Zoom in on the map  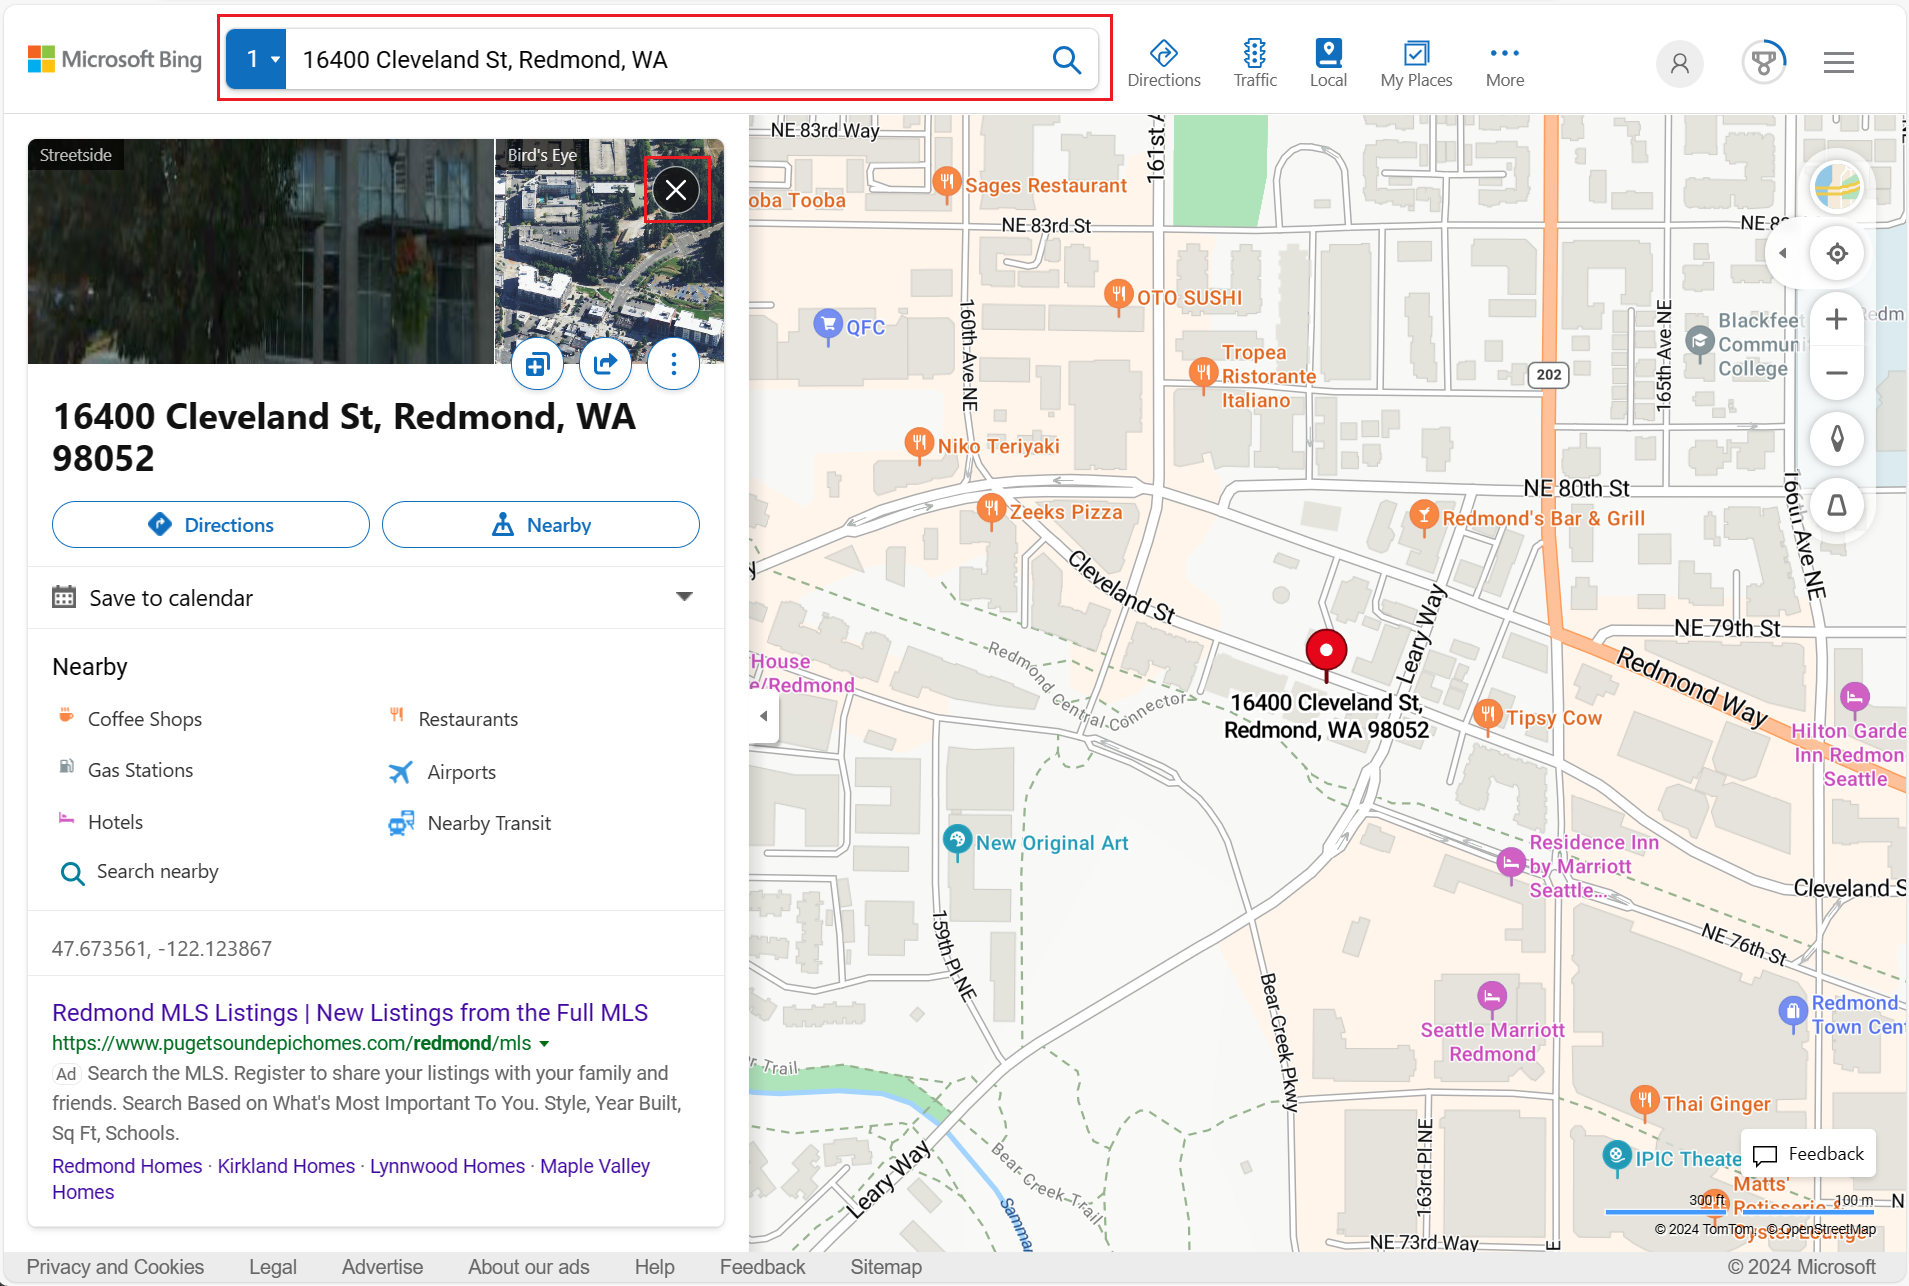coord(1837,319)
